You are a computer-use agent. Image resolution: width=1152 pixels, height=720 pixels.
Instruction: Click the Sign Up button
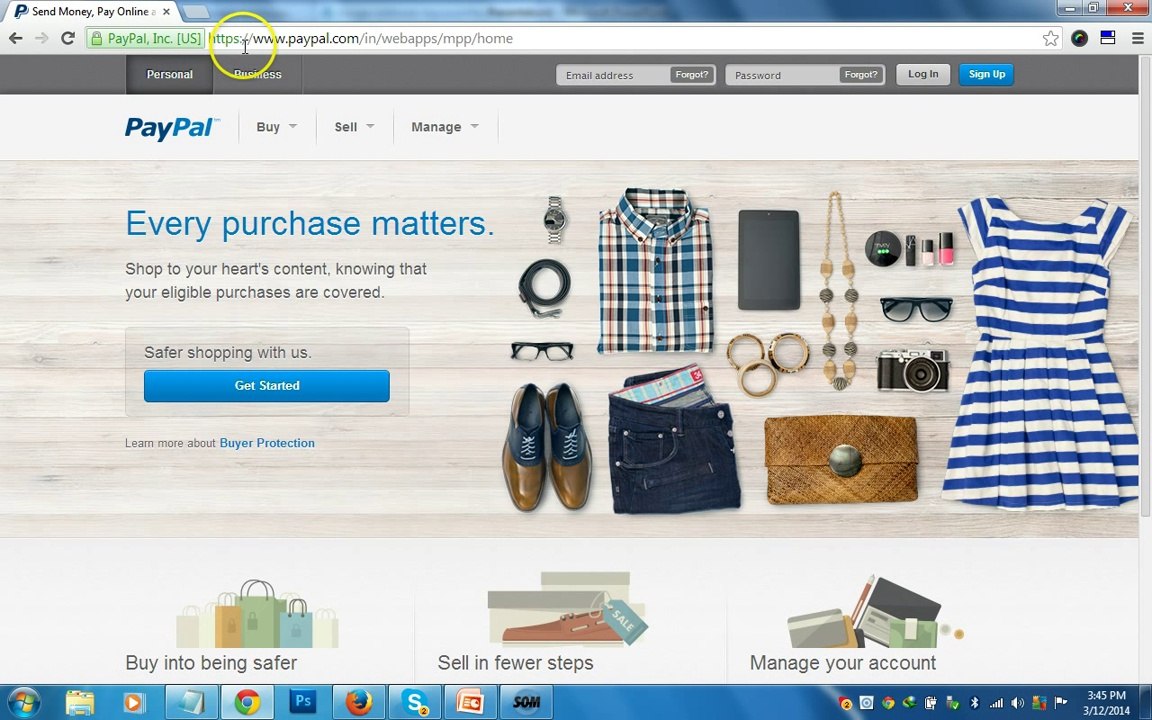click(986, 74)
